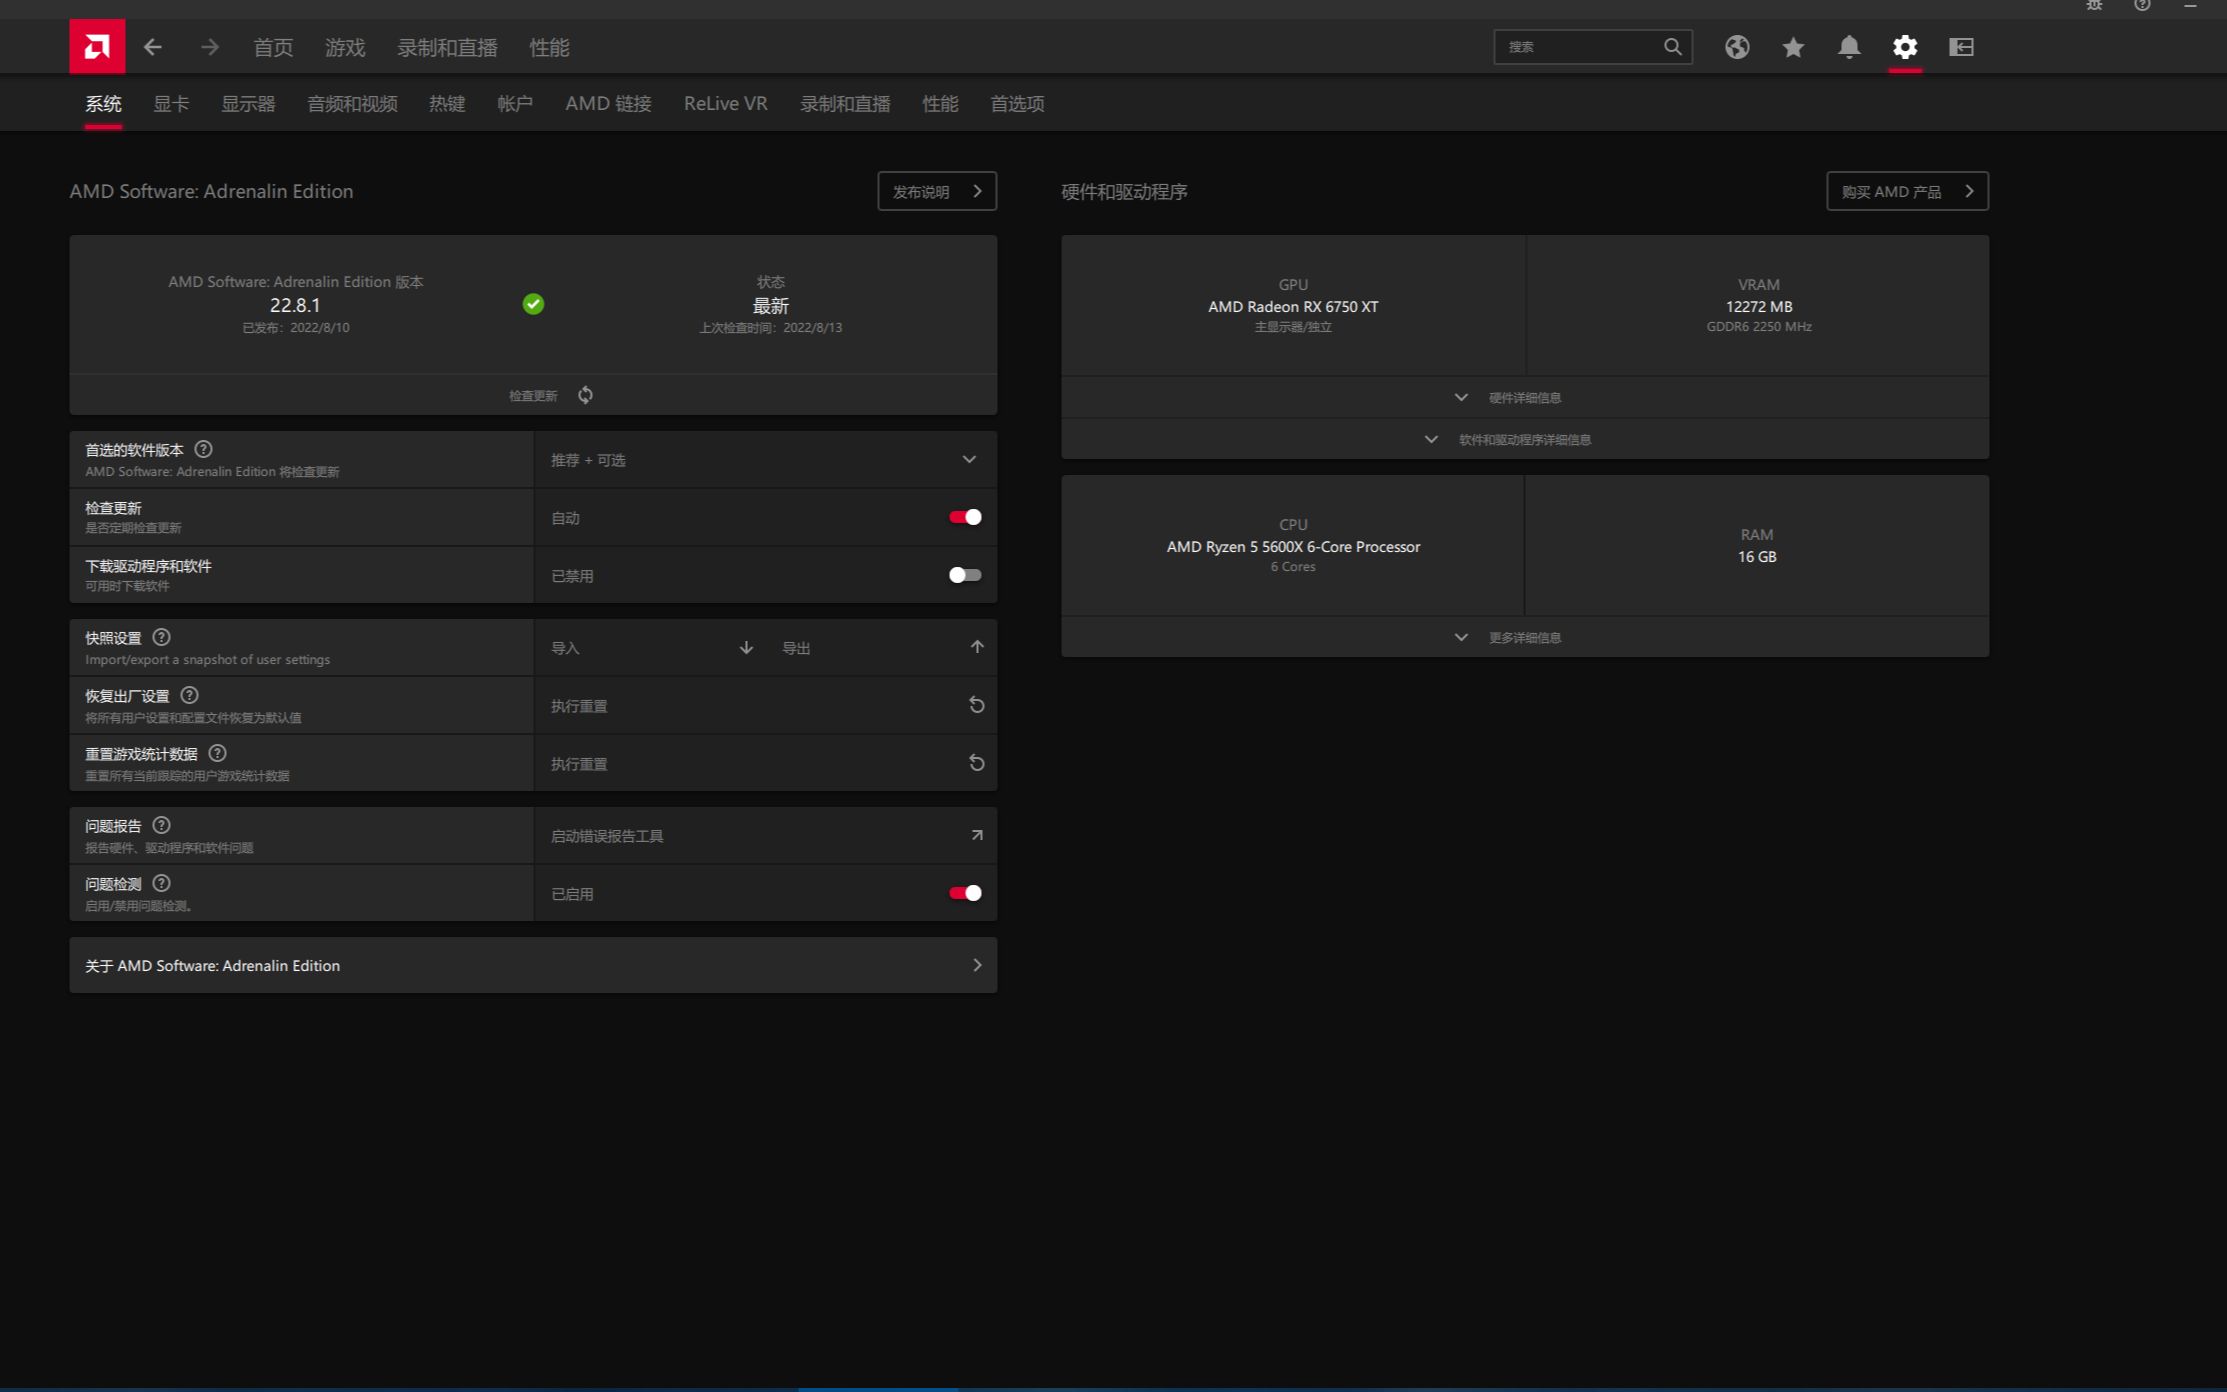
Task: Expand 硬件详细信息
Action: coord(1524,397)
